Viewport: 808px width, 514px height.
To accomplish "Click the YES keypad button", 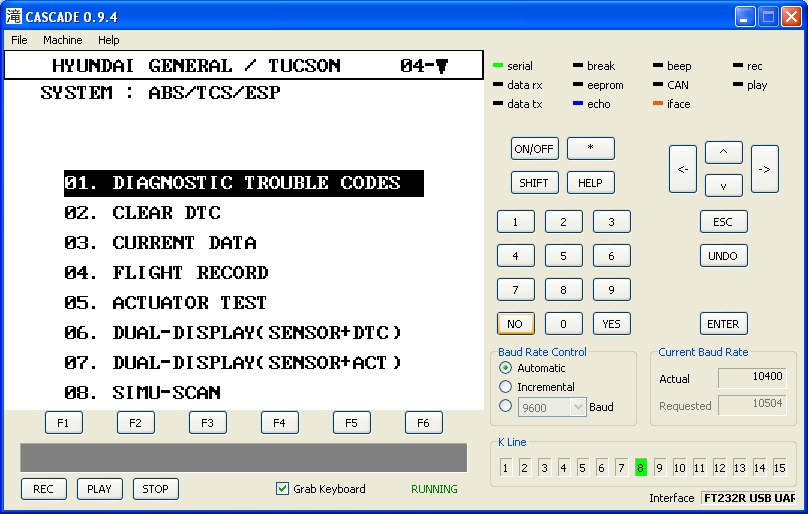I will coord(611,324).
